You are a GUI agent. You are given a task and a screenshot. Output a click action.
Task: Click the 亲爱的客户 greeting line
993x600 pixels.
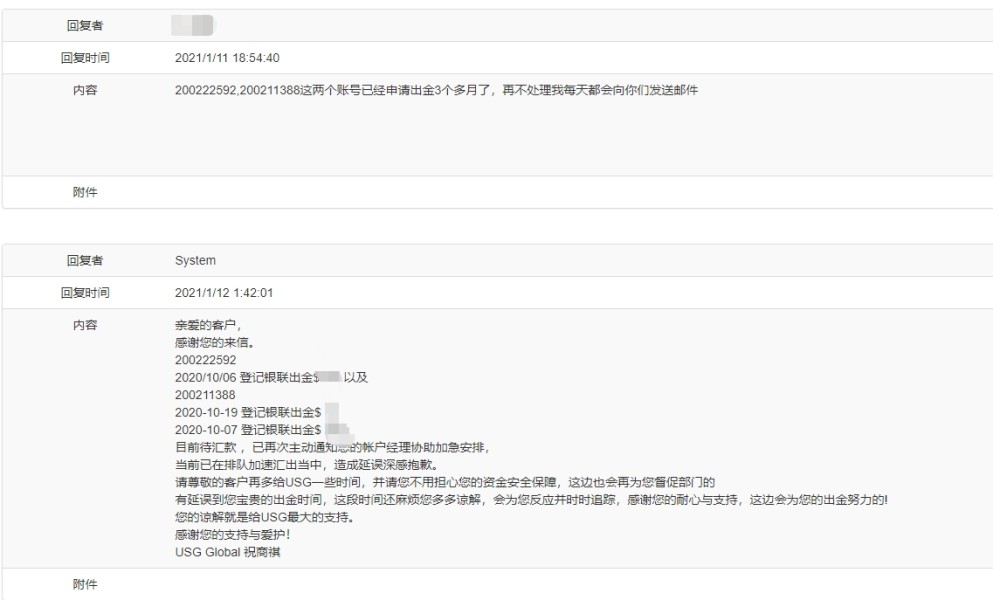(x=208, y=326)
